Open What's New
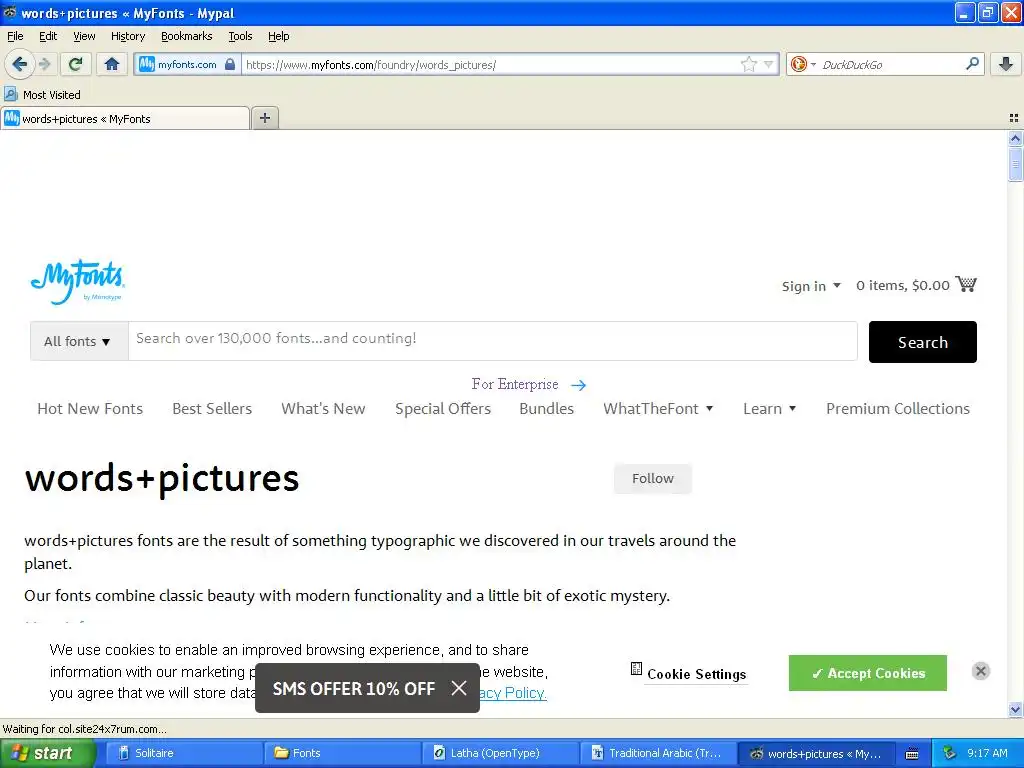 pos(323,409)
